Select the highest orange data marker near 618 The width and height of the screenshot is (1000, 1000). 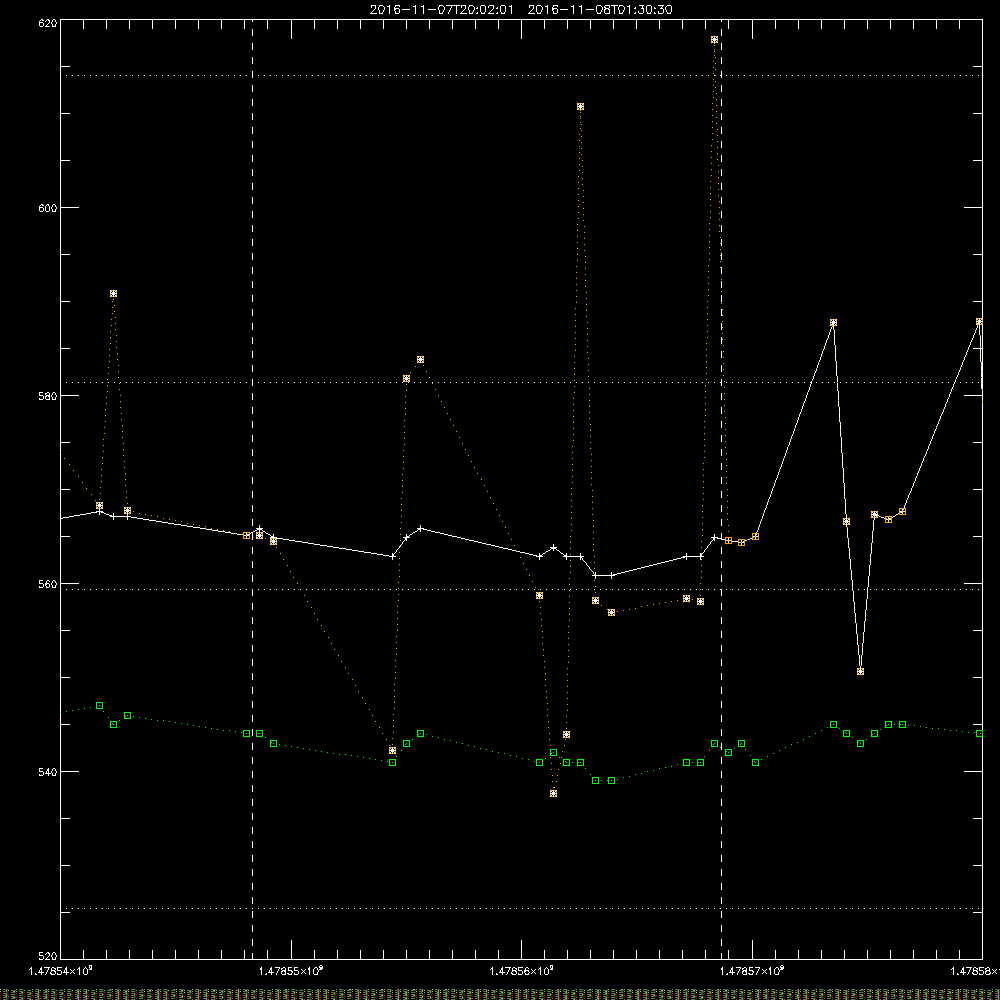(x=714, y=40)
